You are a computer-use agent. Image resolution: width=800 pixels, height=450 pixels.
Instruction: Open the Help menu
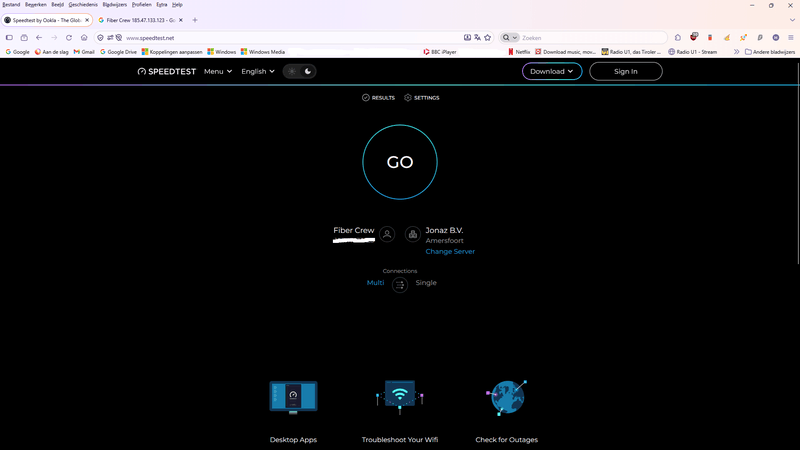tap(177, 5)
